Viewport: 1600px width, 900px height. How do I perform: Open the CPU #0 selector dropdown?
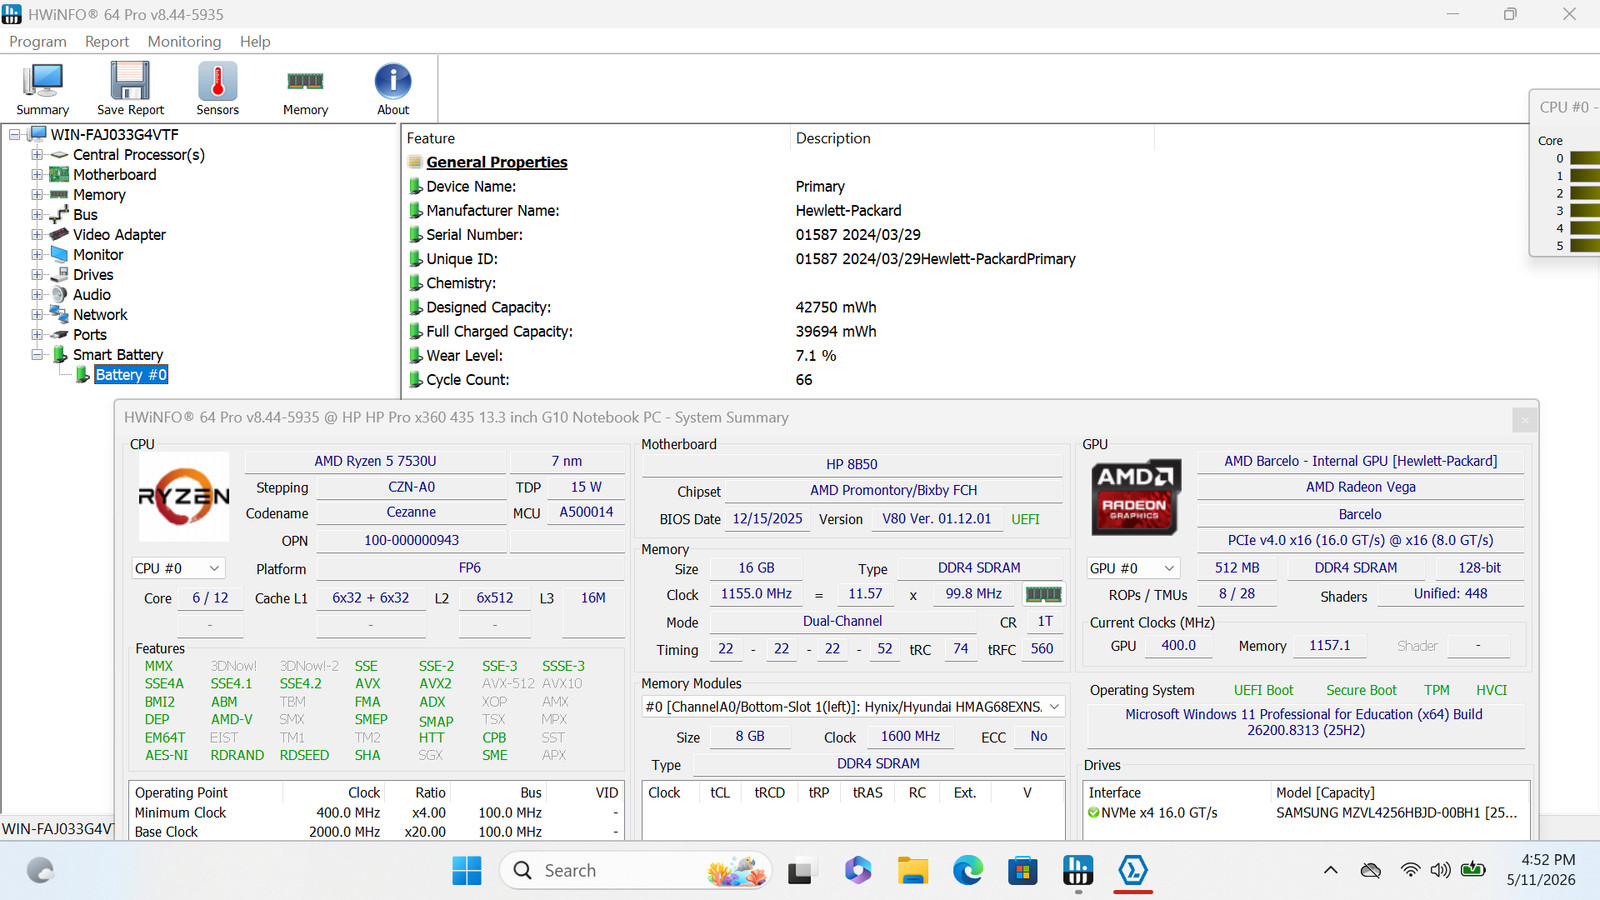coord(177,568)
